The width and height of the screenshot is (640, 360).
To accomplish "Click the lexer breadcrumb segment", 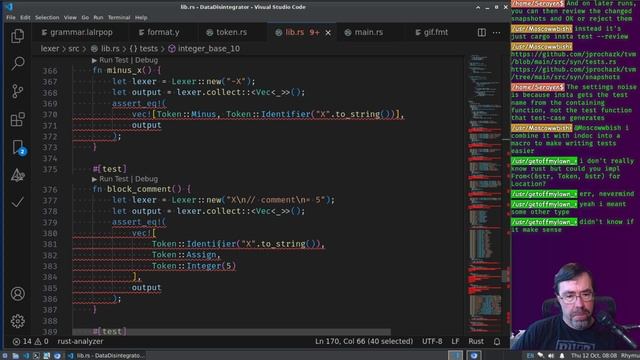I will point(50,49).
